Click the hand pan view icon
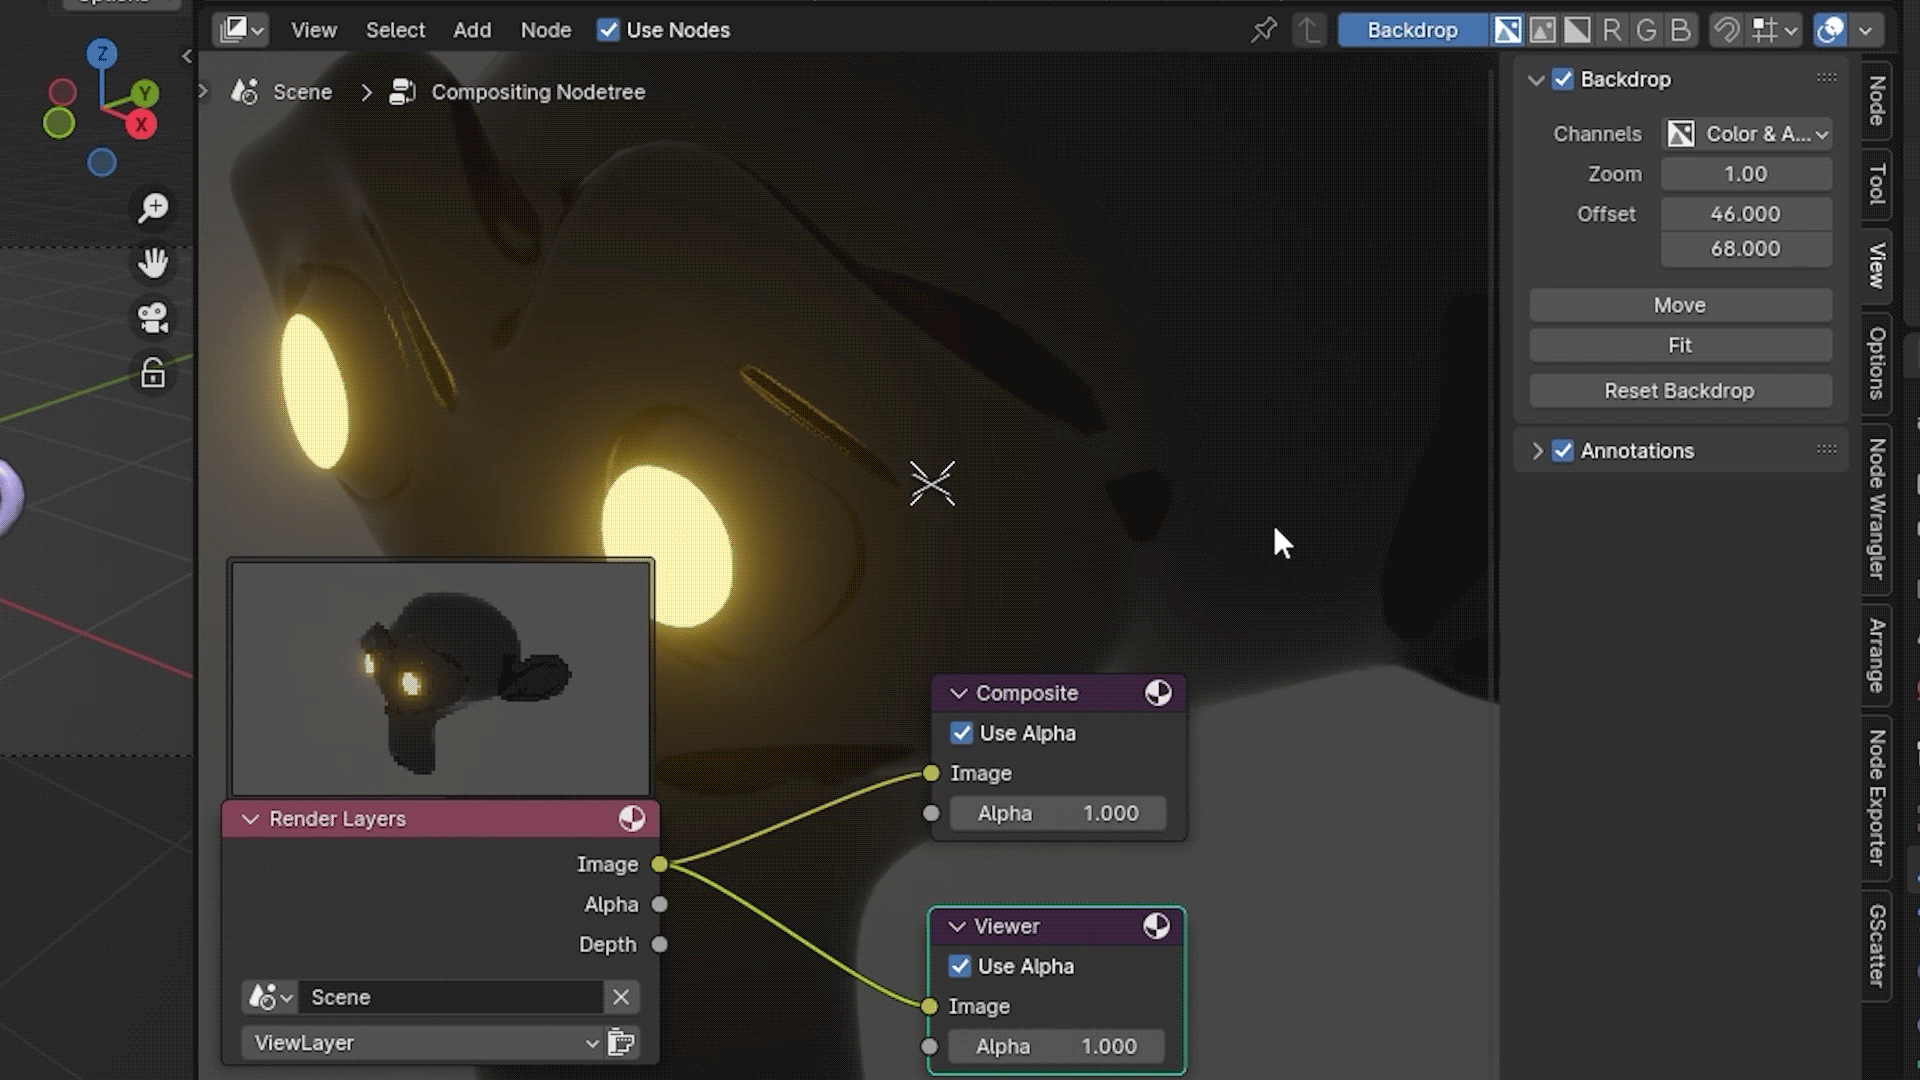The image size is (1920, 1080). coord(153,263)
